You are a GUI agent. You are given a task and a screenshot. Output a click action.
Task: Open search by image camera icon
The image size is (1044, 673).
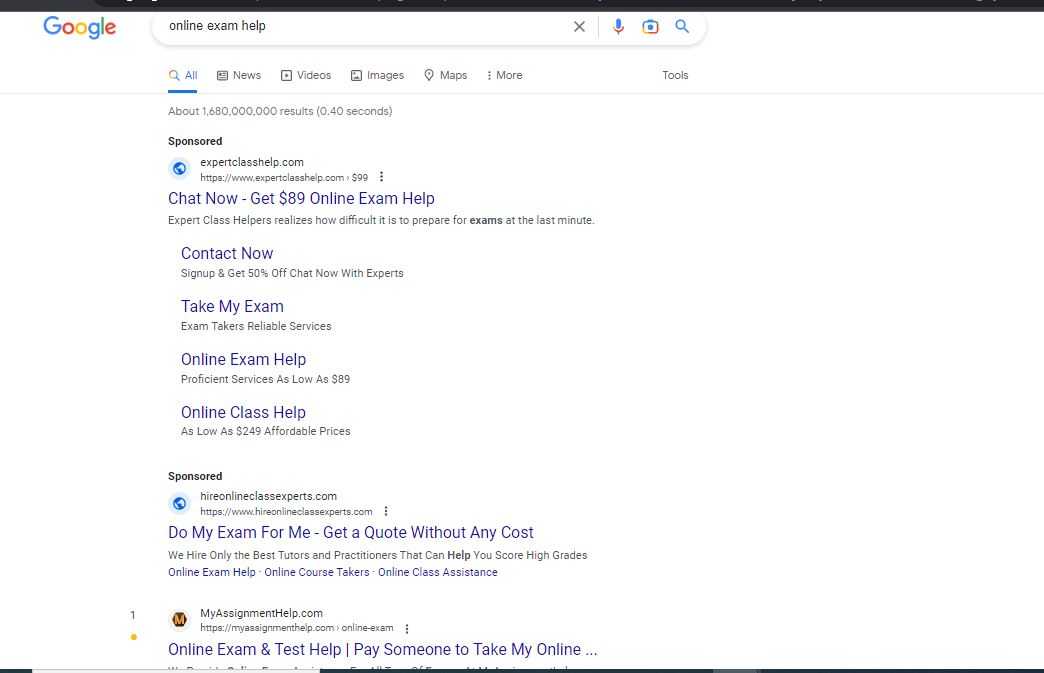click(650, 27)
